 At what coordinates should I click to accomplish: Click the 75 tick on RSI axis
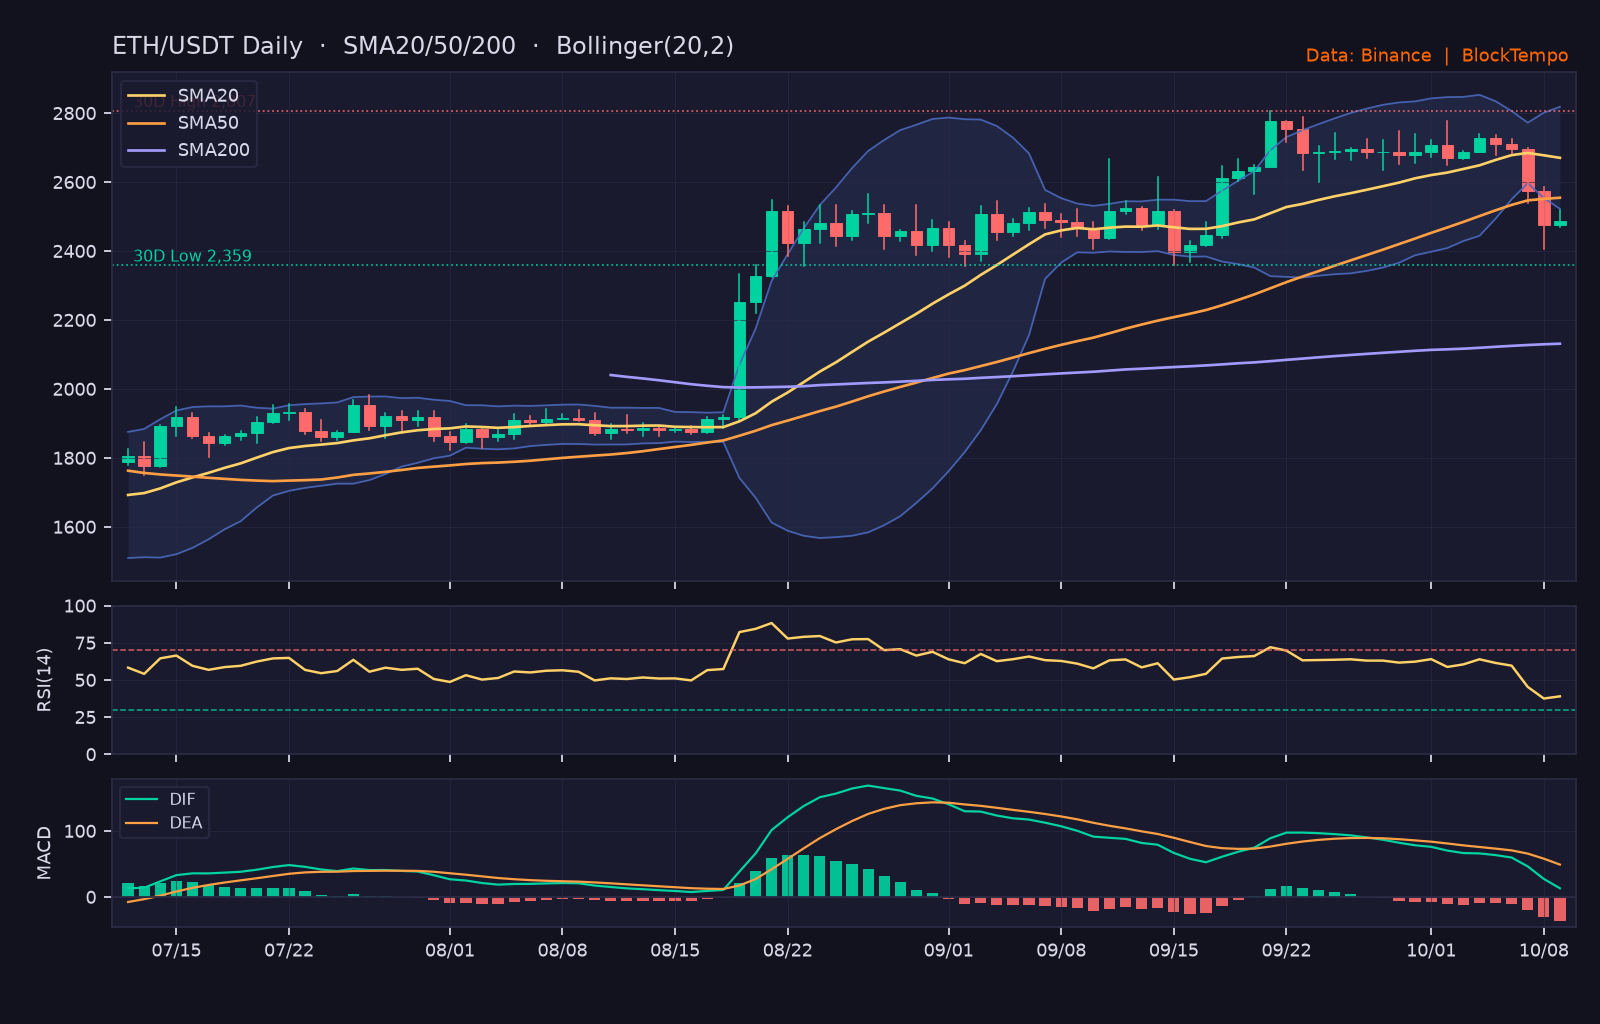(x=86, y=643)
